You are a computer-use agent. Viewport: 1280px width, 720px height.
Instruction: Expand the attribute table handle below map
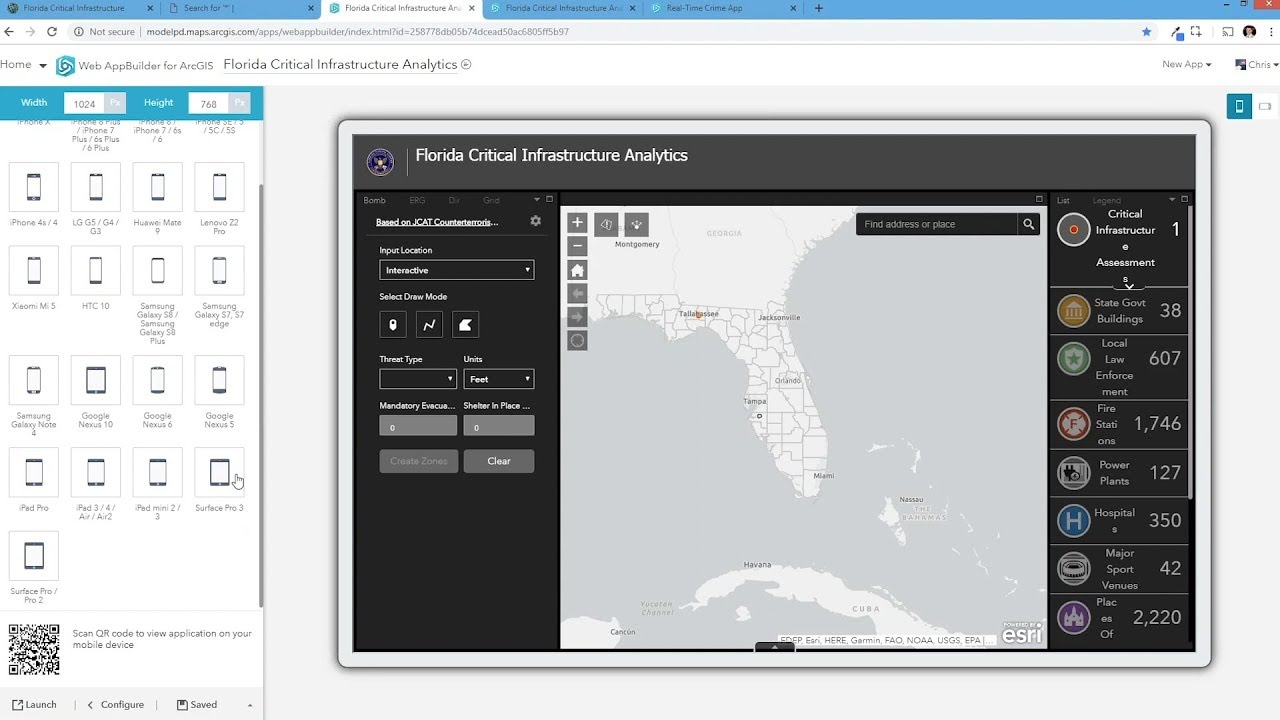click(774, 647)
